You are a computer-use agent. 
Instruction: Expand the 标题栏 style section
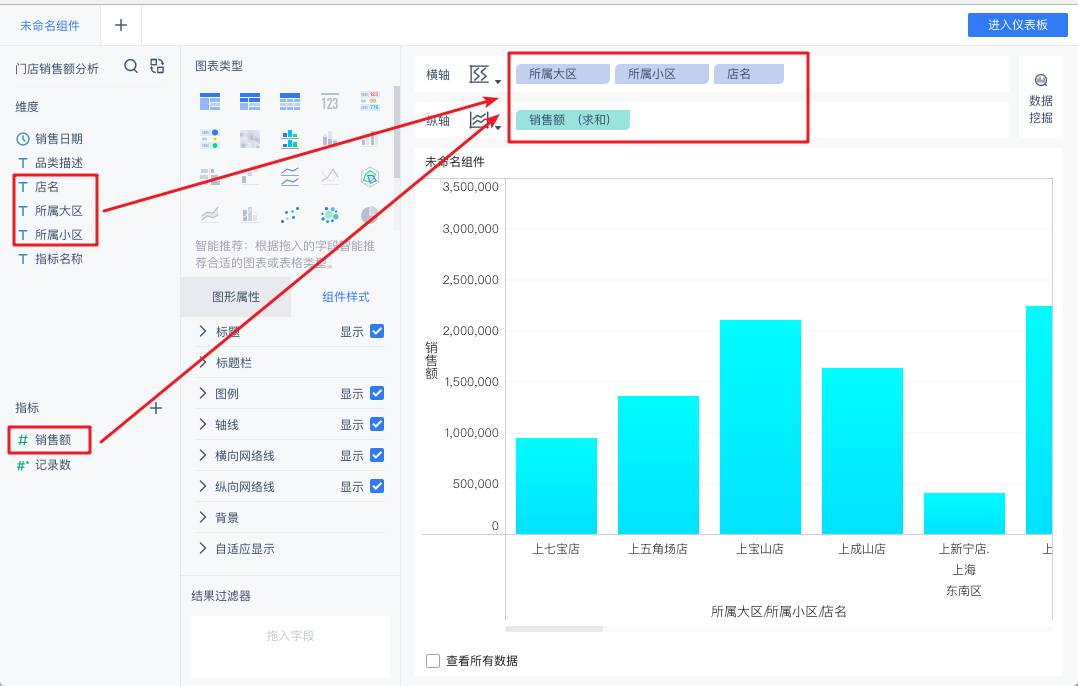tap(203, 362)
